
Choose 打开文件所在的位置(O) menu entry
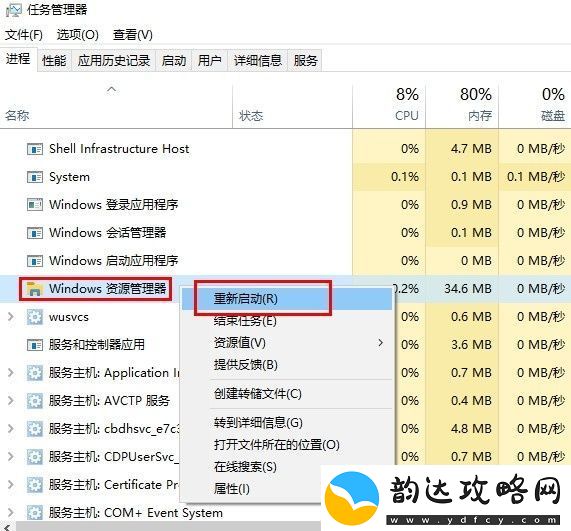tap(287, 445)
